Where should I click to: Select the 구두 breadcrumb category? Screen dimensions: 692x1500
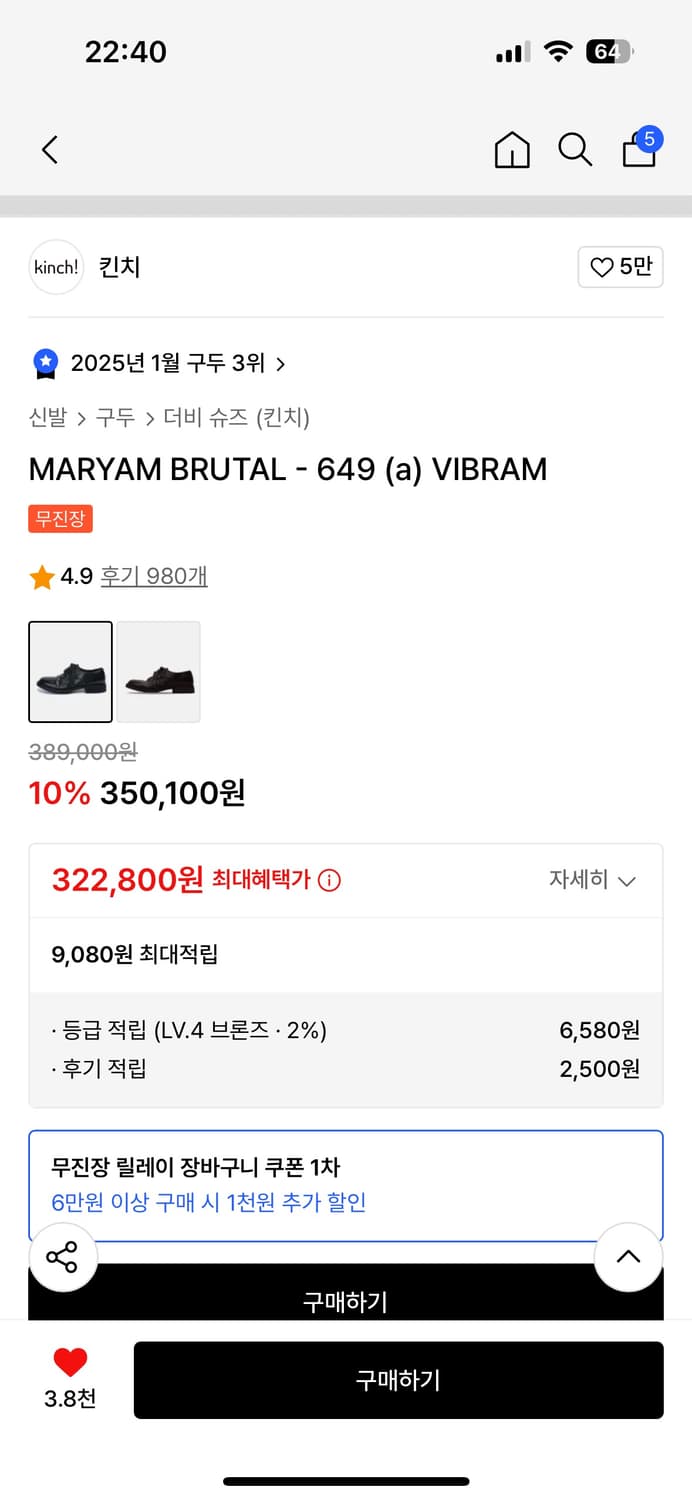pyautogui.click(x=115, y=417)
